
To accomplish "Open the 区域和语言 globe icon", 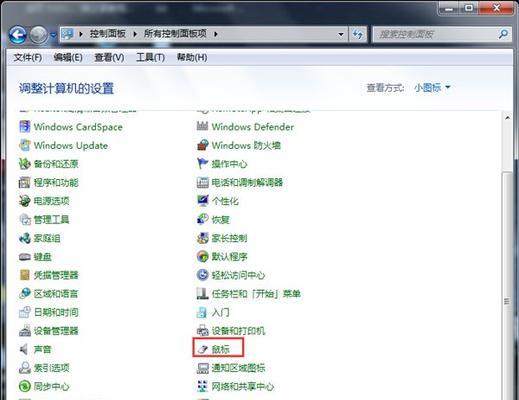I will click(25, 294).
